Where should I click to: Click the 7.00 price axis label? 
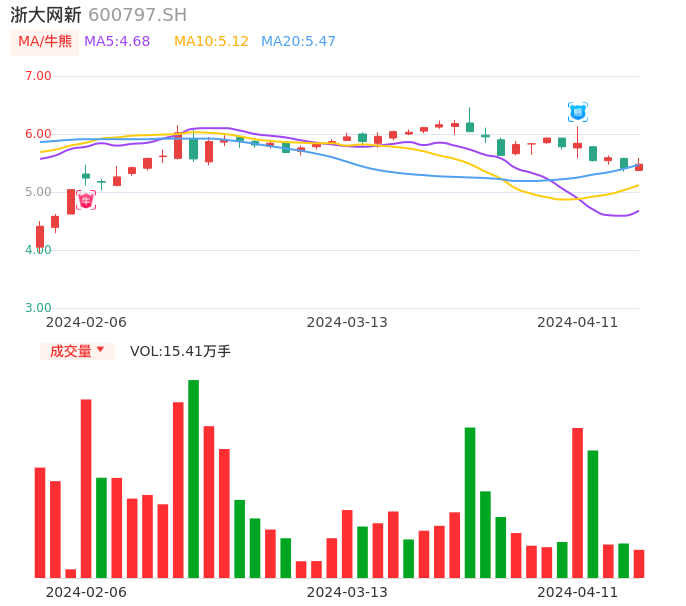pyautogui.click(x=38, y=76)
